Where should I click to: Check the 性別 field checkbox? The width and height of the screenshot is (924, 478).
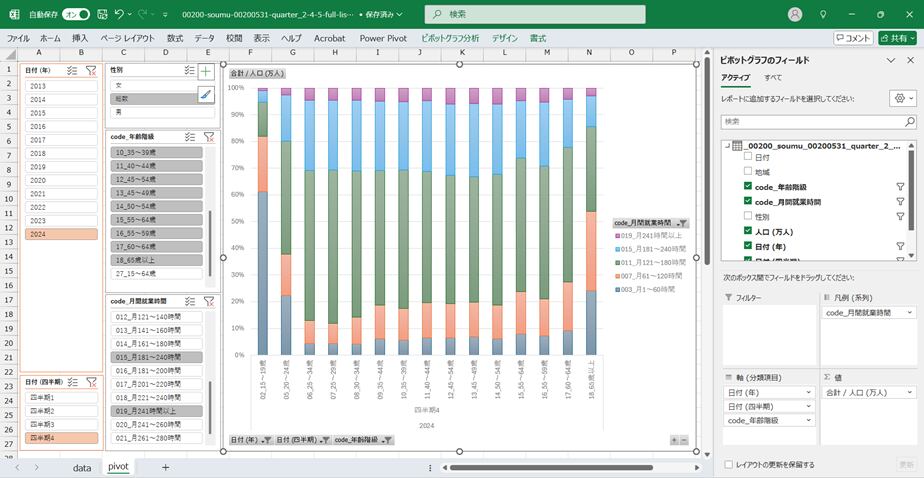pos(747,216)
